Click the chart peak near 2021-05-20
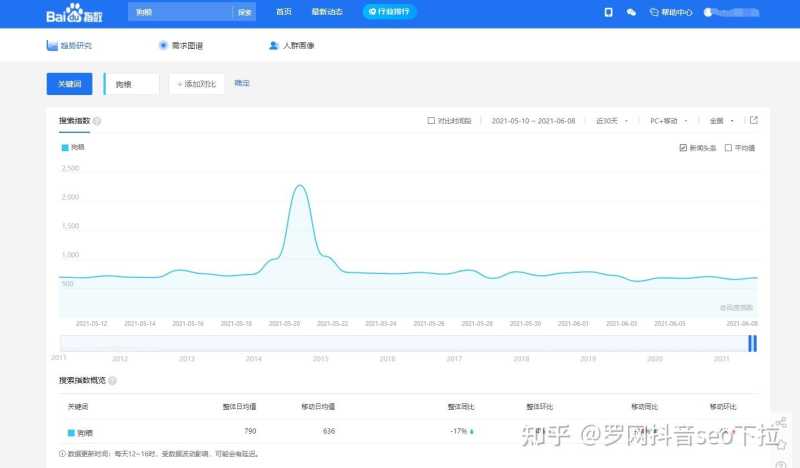Screen dimensions: 800x468 coord(300,186)
